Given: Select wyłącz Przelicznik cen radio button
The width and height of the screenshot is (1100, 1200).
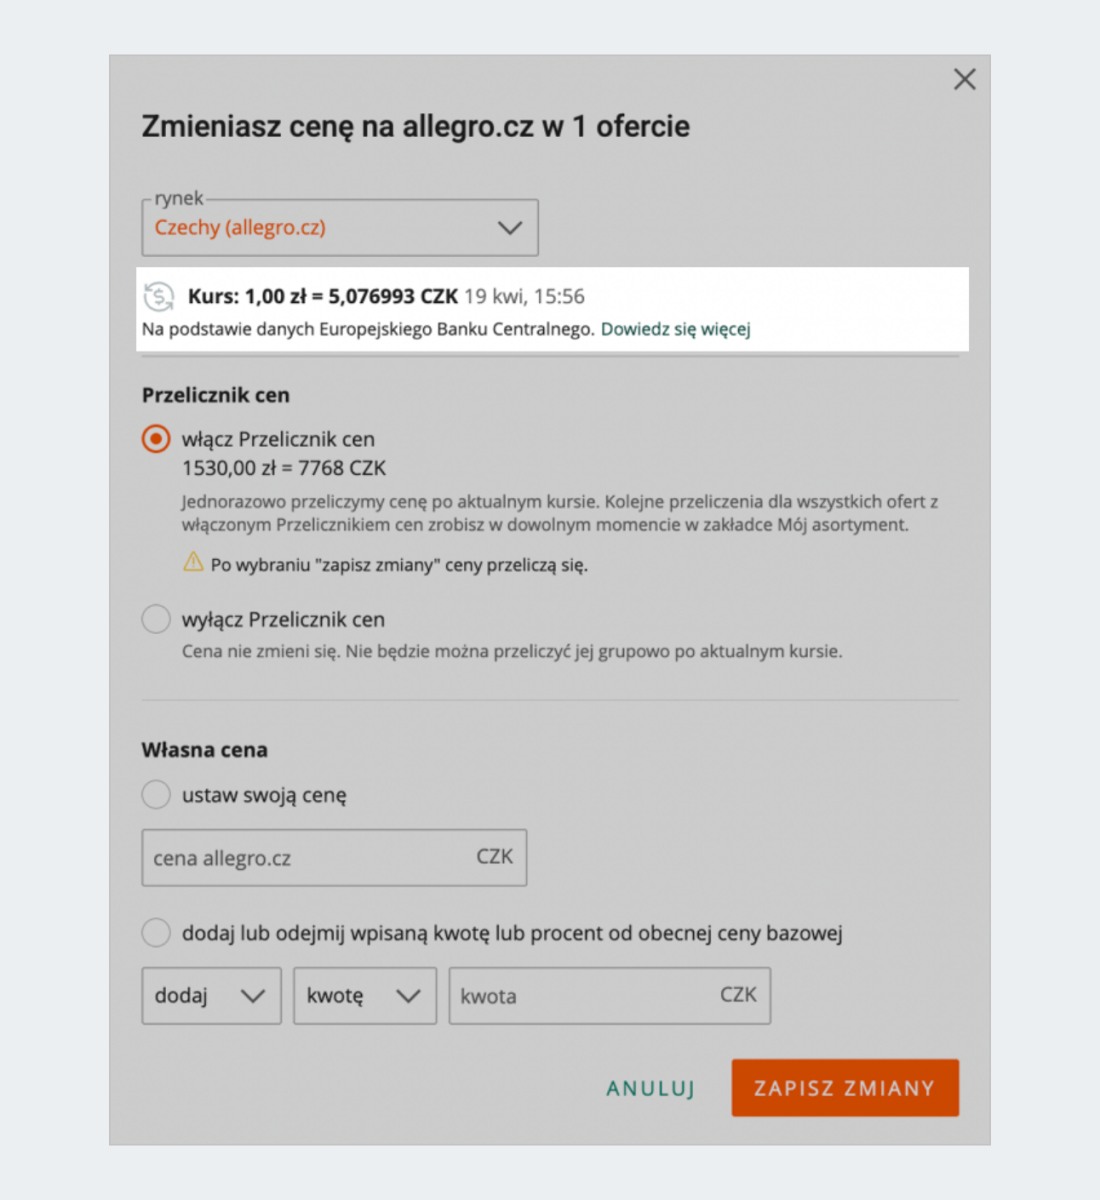Looking at the screenshot, I should click(x=156, y=620).
